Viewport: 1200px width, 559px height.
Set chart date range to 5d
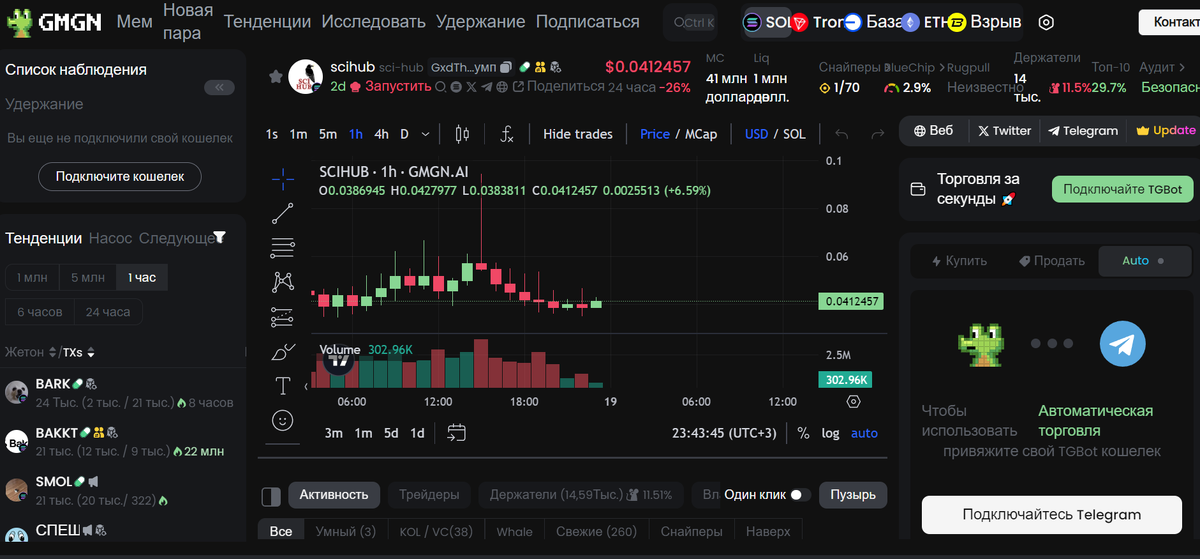(x=391, y=433)
